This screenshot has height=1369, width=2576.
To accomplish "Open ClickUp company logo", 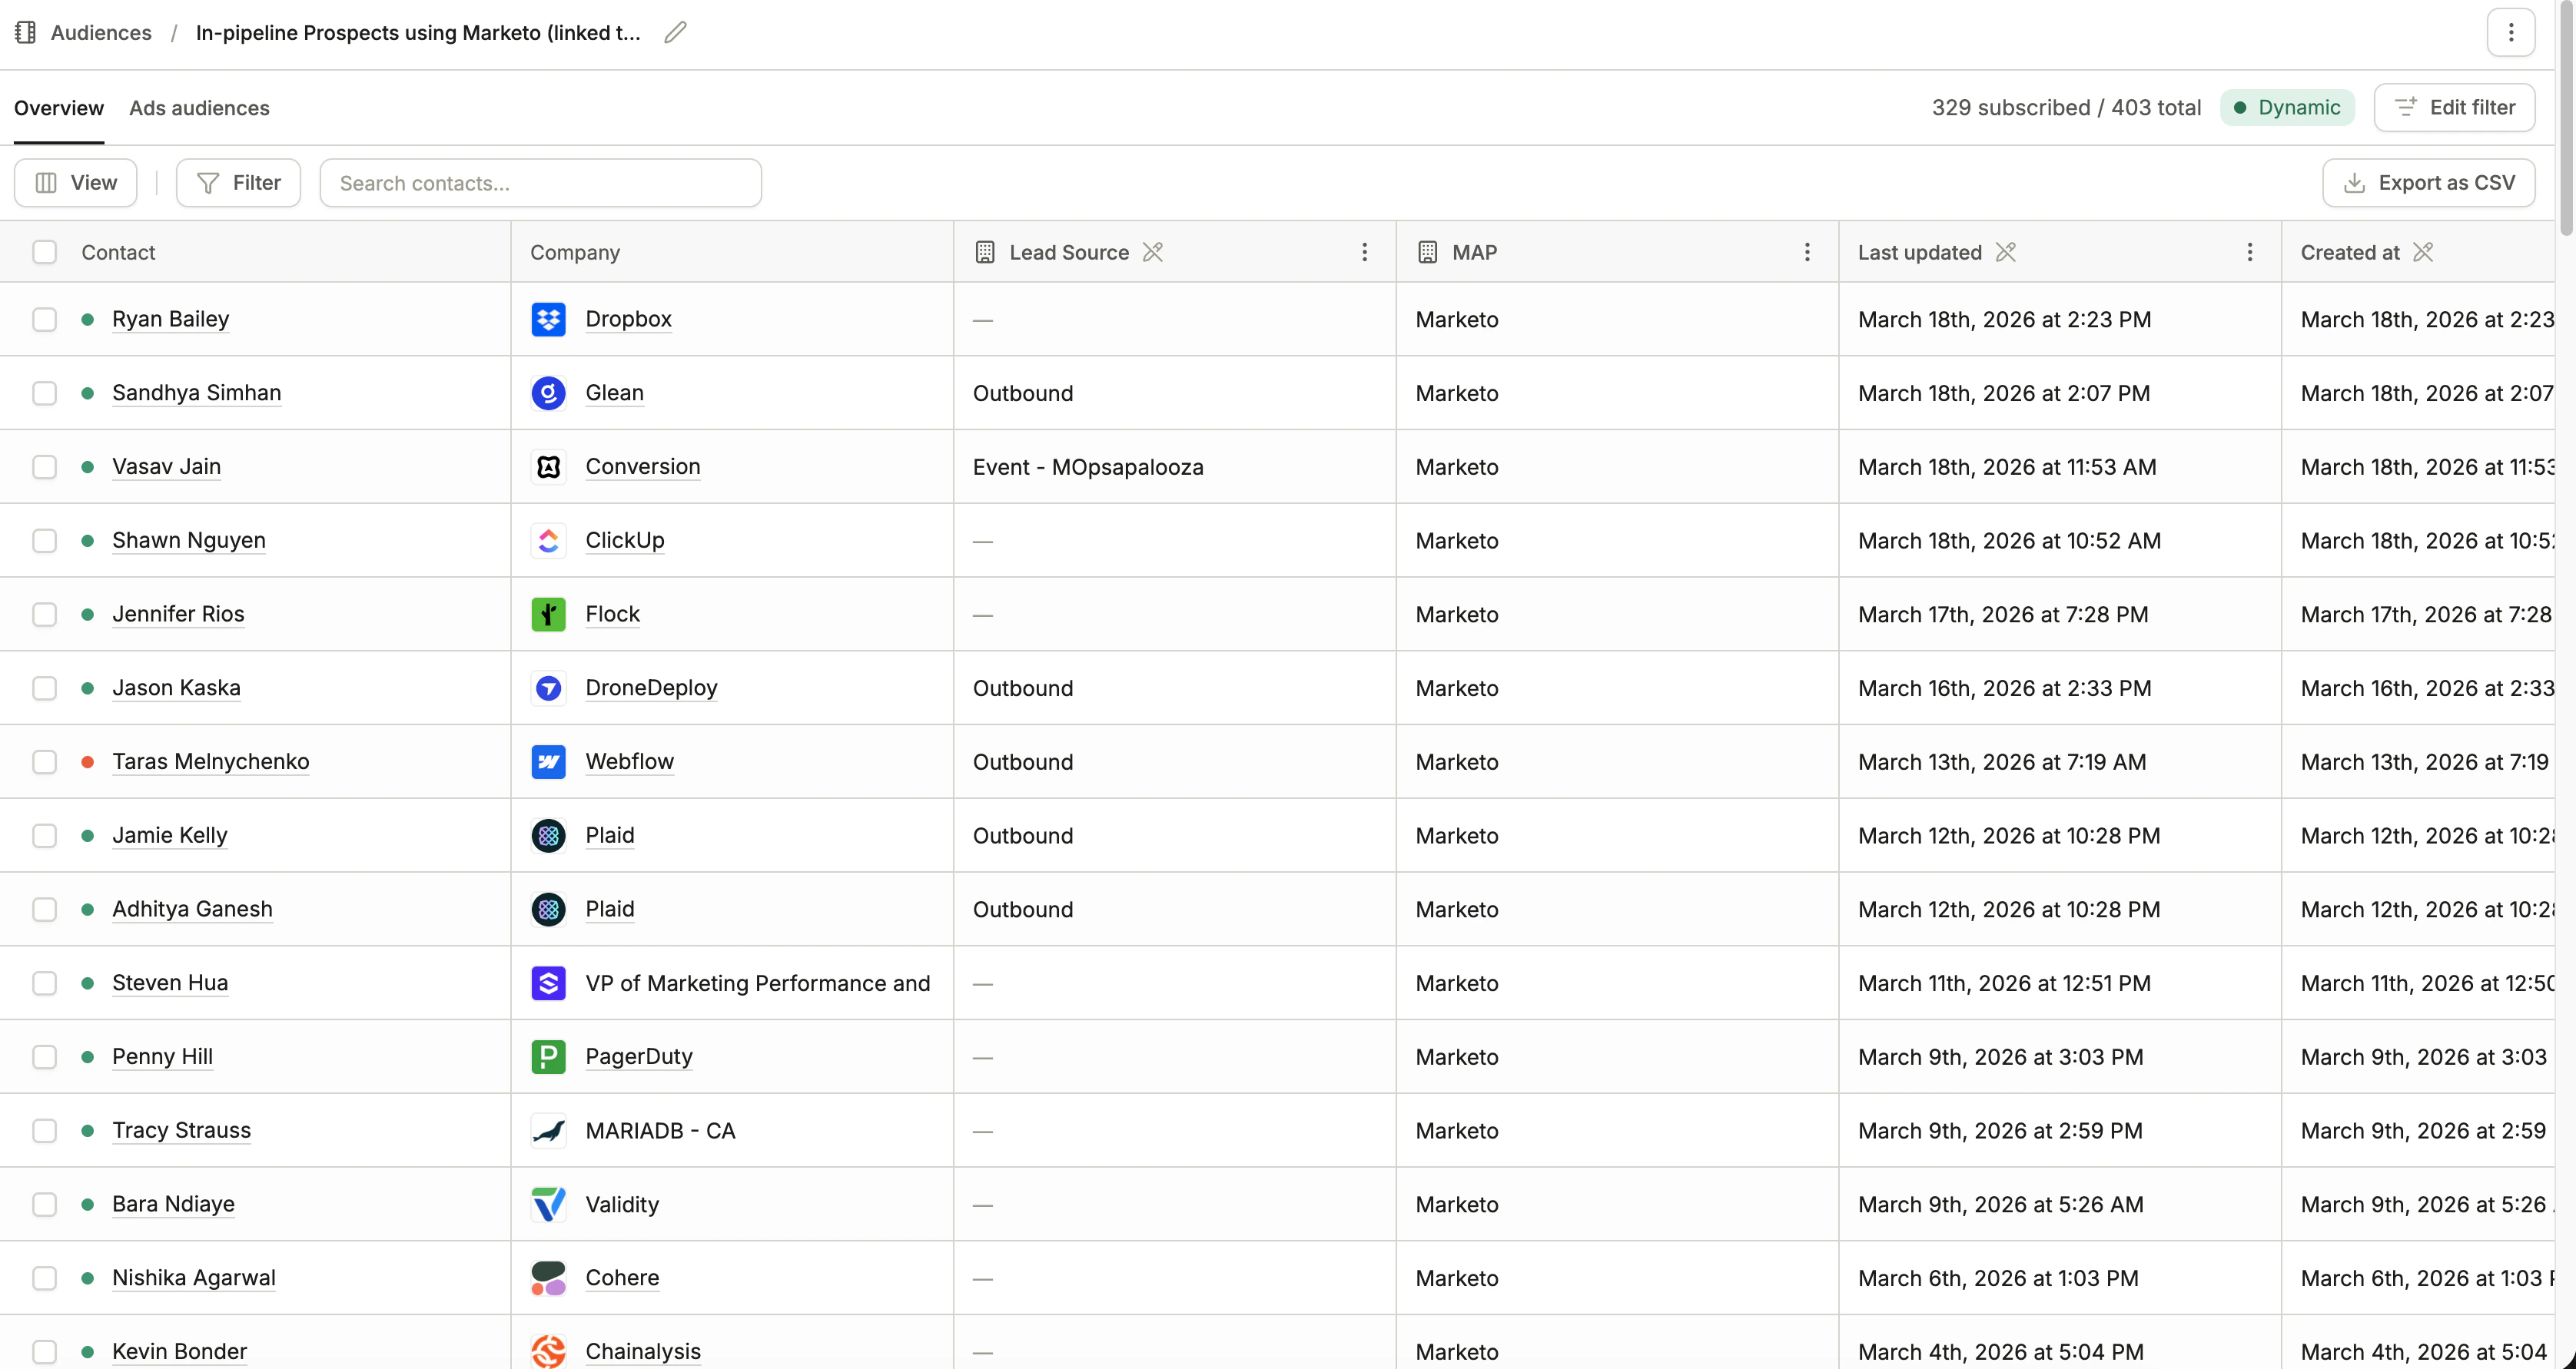I will point(548,541).
